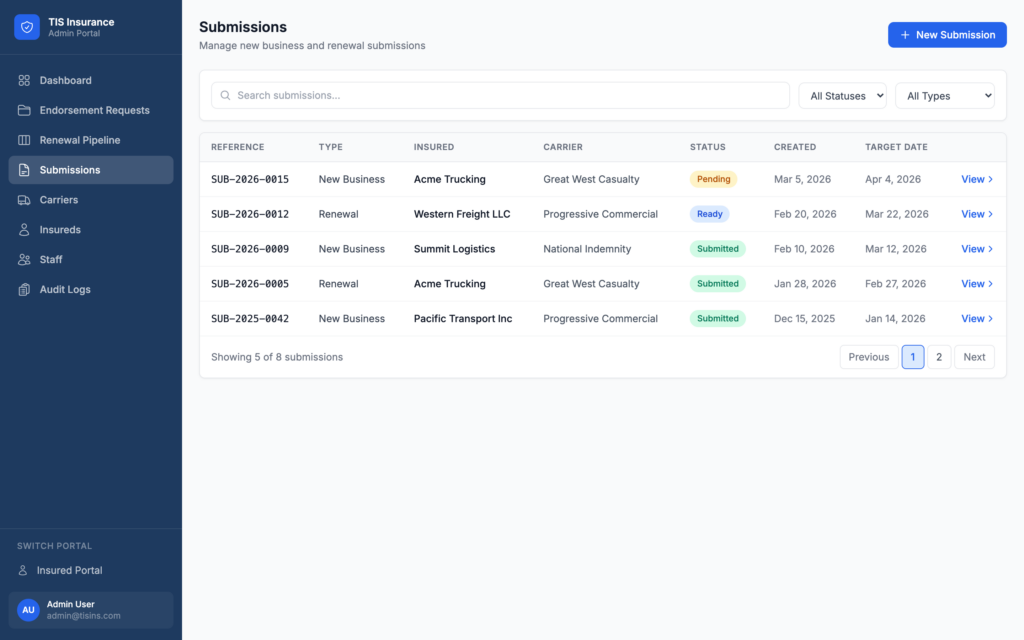
Task: Click the plus icon in New Submission
Action: pos(905,35)
